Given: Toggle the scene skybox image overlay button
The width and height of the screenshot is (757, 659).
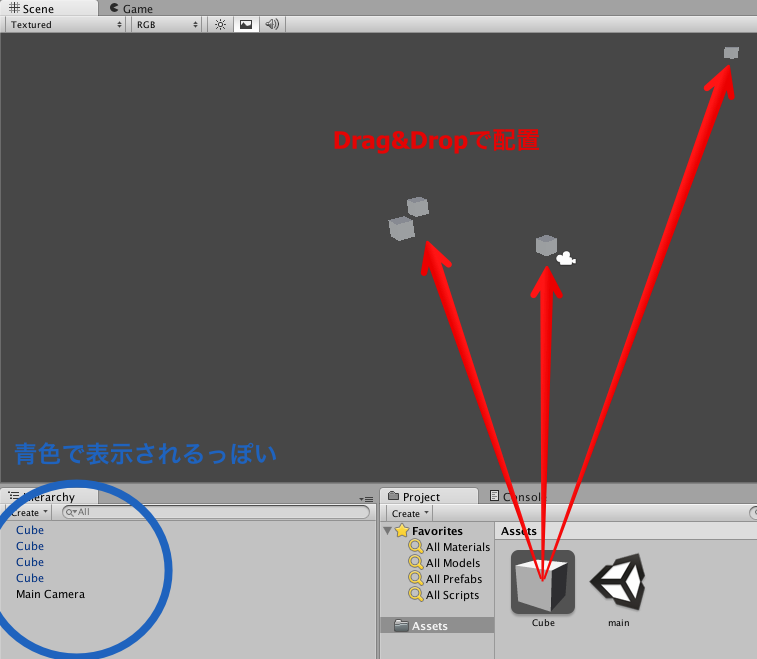Looking at the screenshot, I should [x=246, y=25].
